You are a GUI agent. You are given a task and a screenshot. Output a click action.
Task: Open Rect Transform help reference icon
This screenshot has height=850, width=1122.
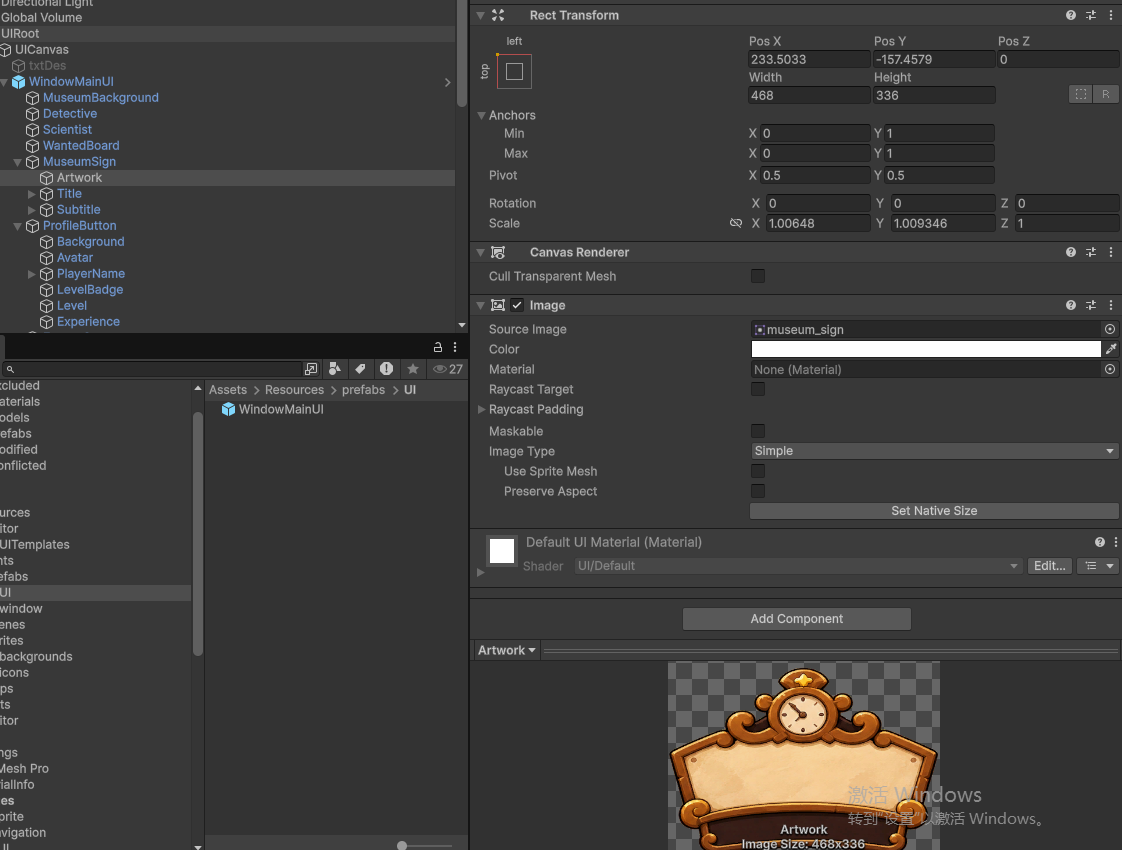pyautogui.click(x=1070, y=15)
